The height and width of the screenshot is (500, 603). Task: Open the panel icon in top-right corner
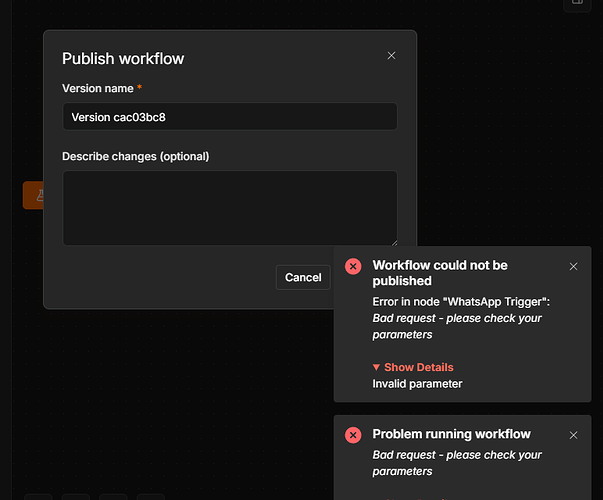(577, 4)
